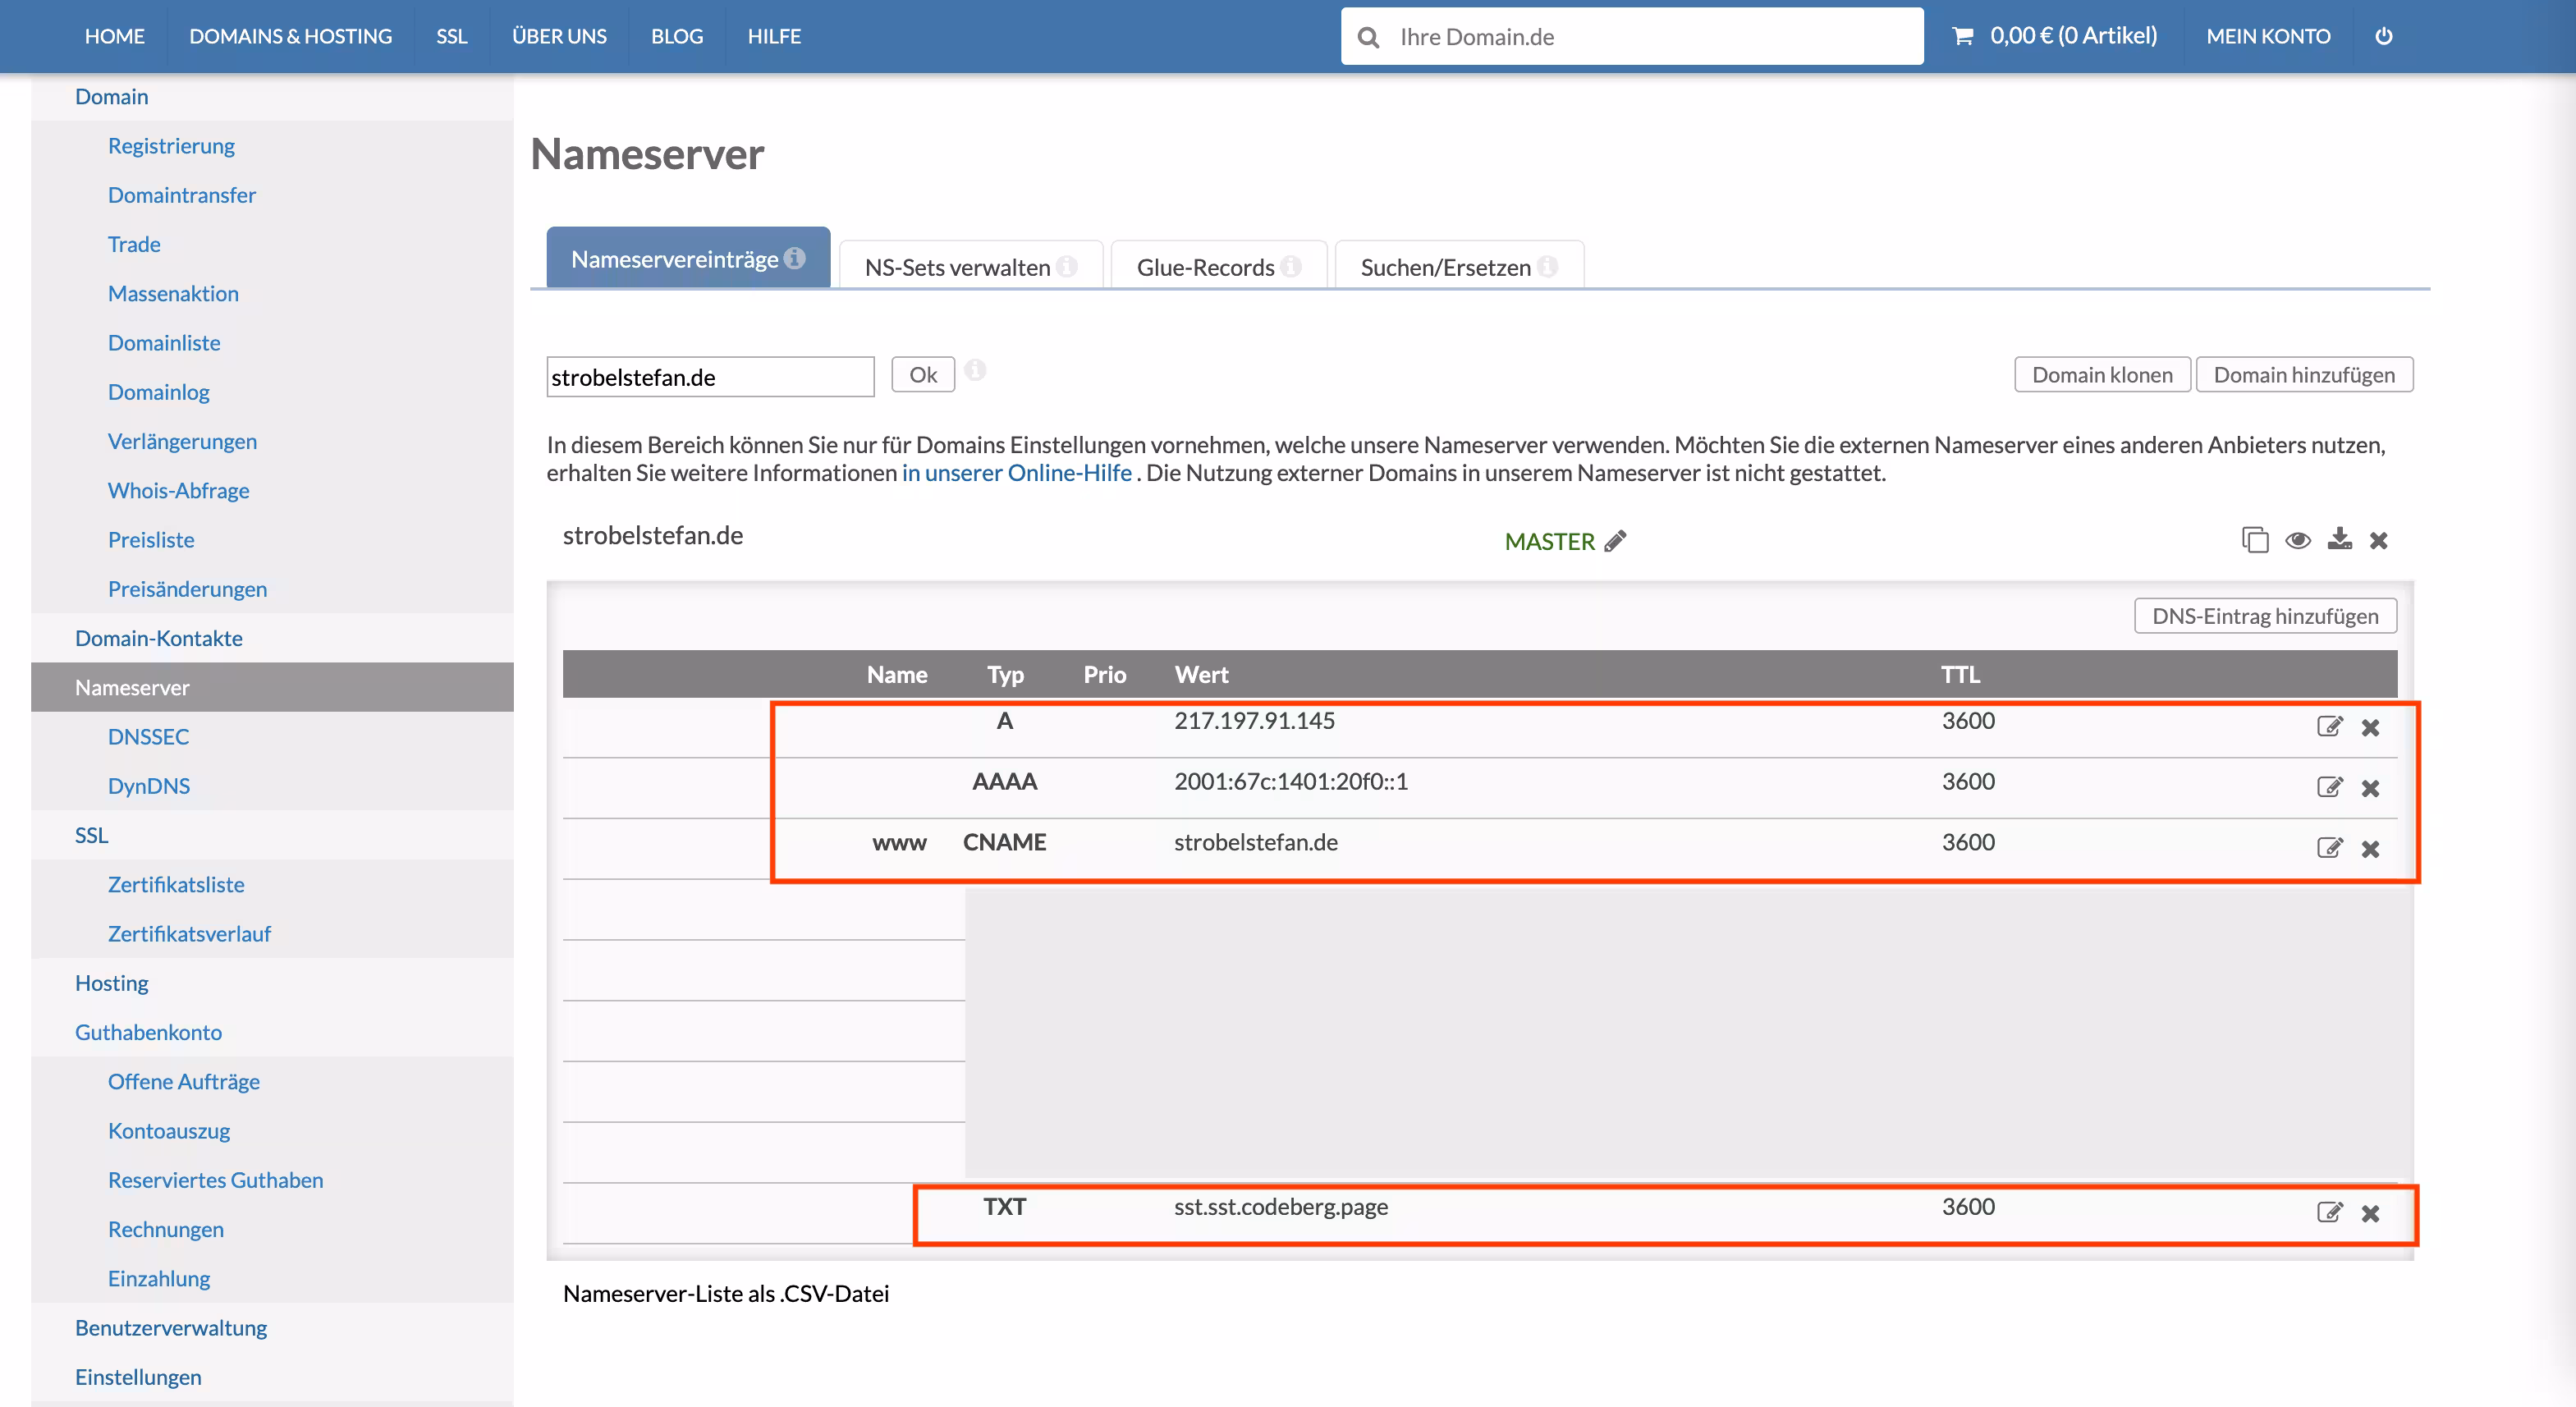Click the pencil icon next to MASTER
The width and height of the screenshot is (2576, 1407).
tap(1615, 541)
